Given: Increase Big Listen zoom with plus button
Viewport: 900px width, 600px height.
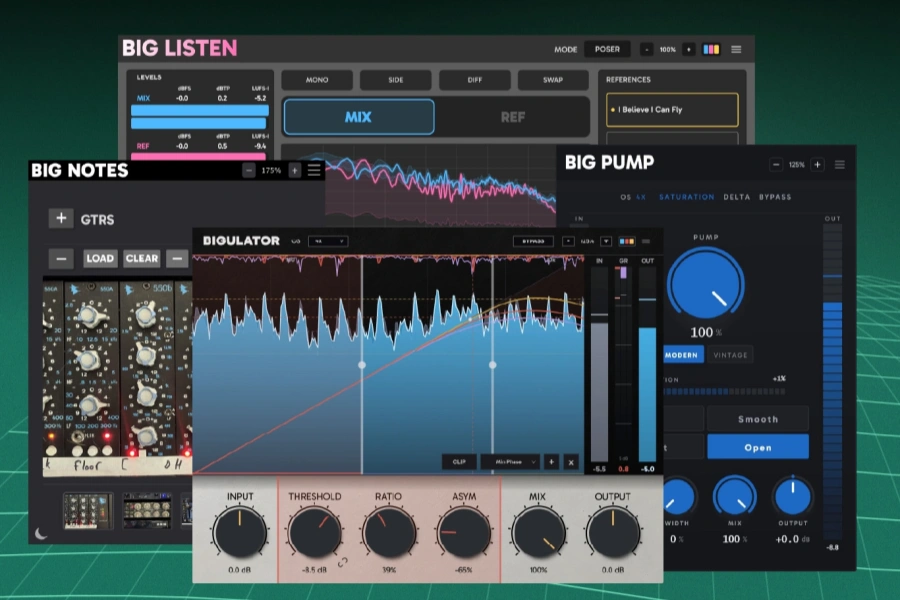Looking at the screenshot, I should [689, 49].
